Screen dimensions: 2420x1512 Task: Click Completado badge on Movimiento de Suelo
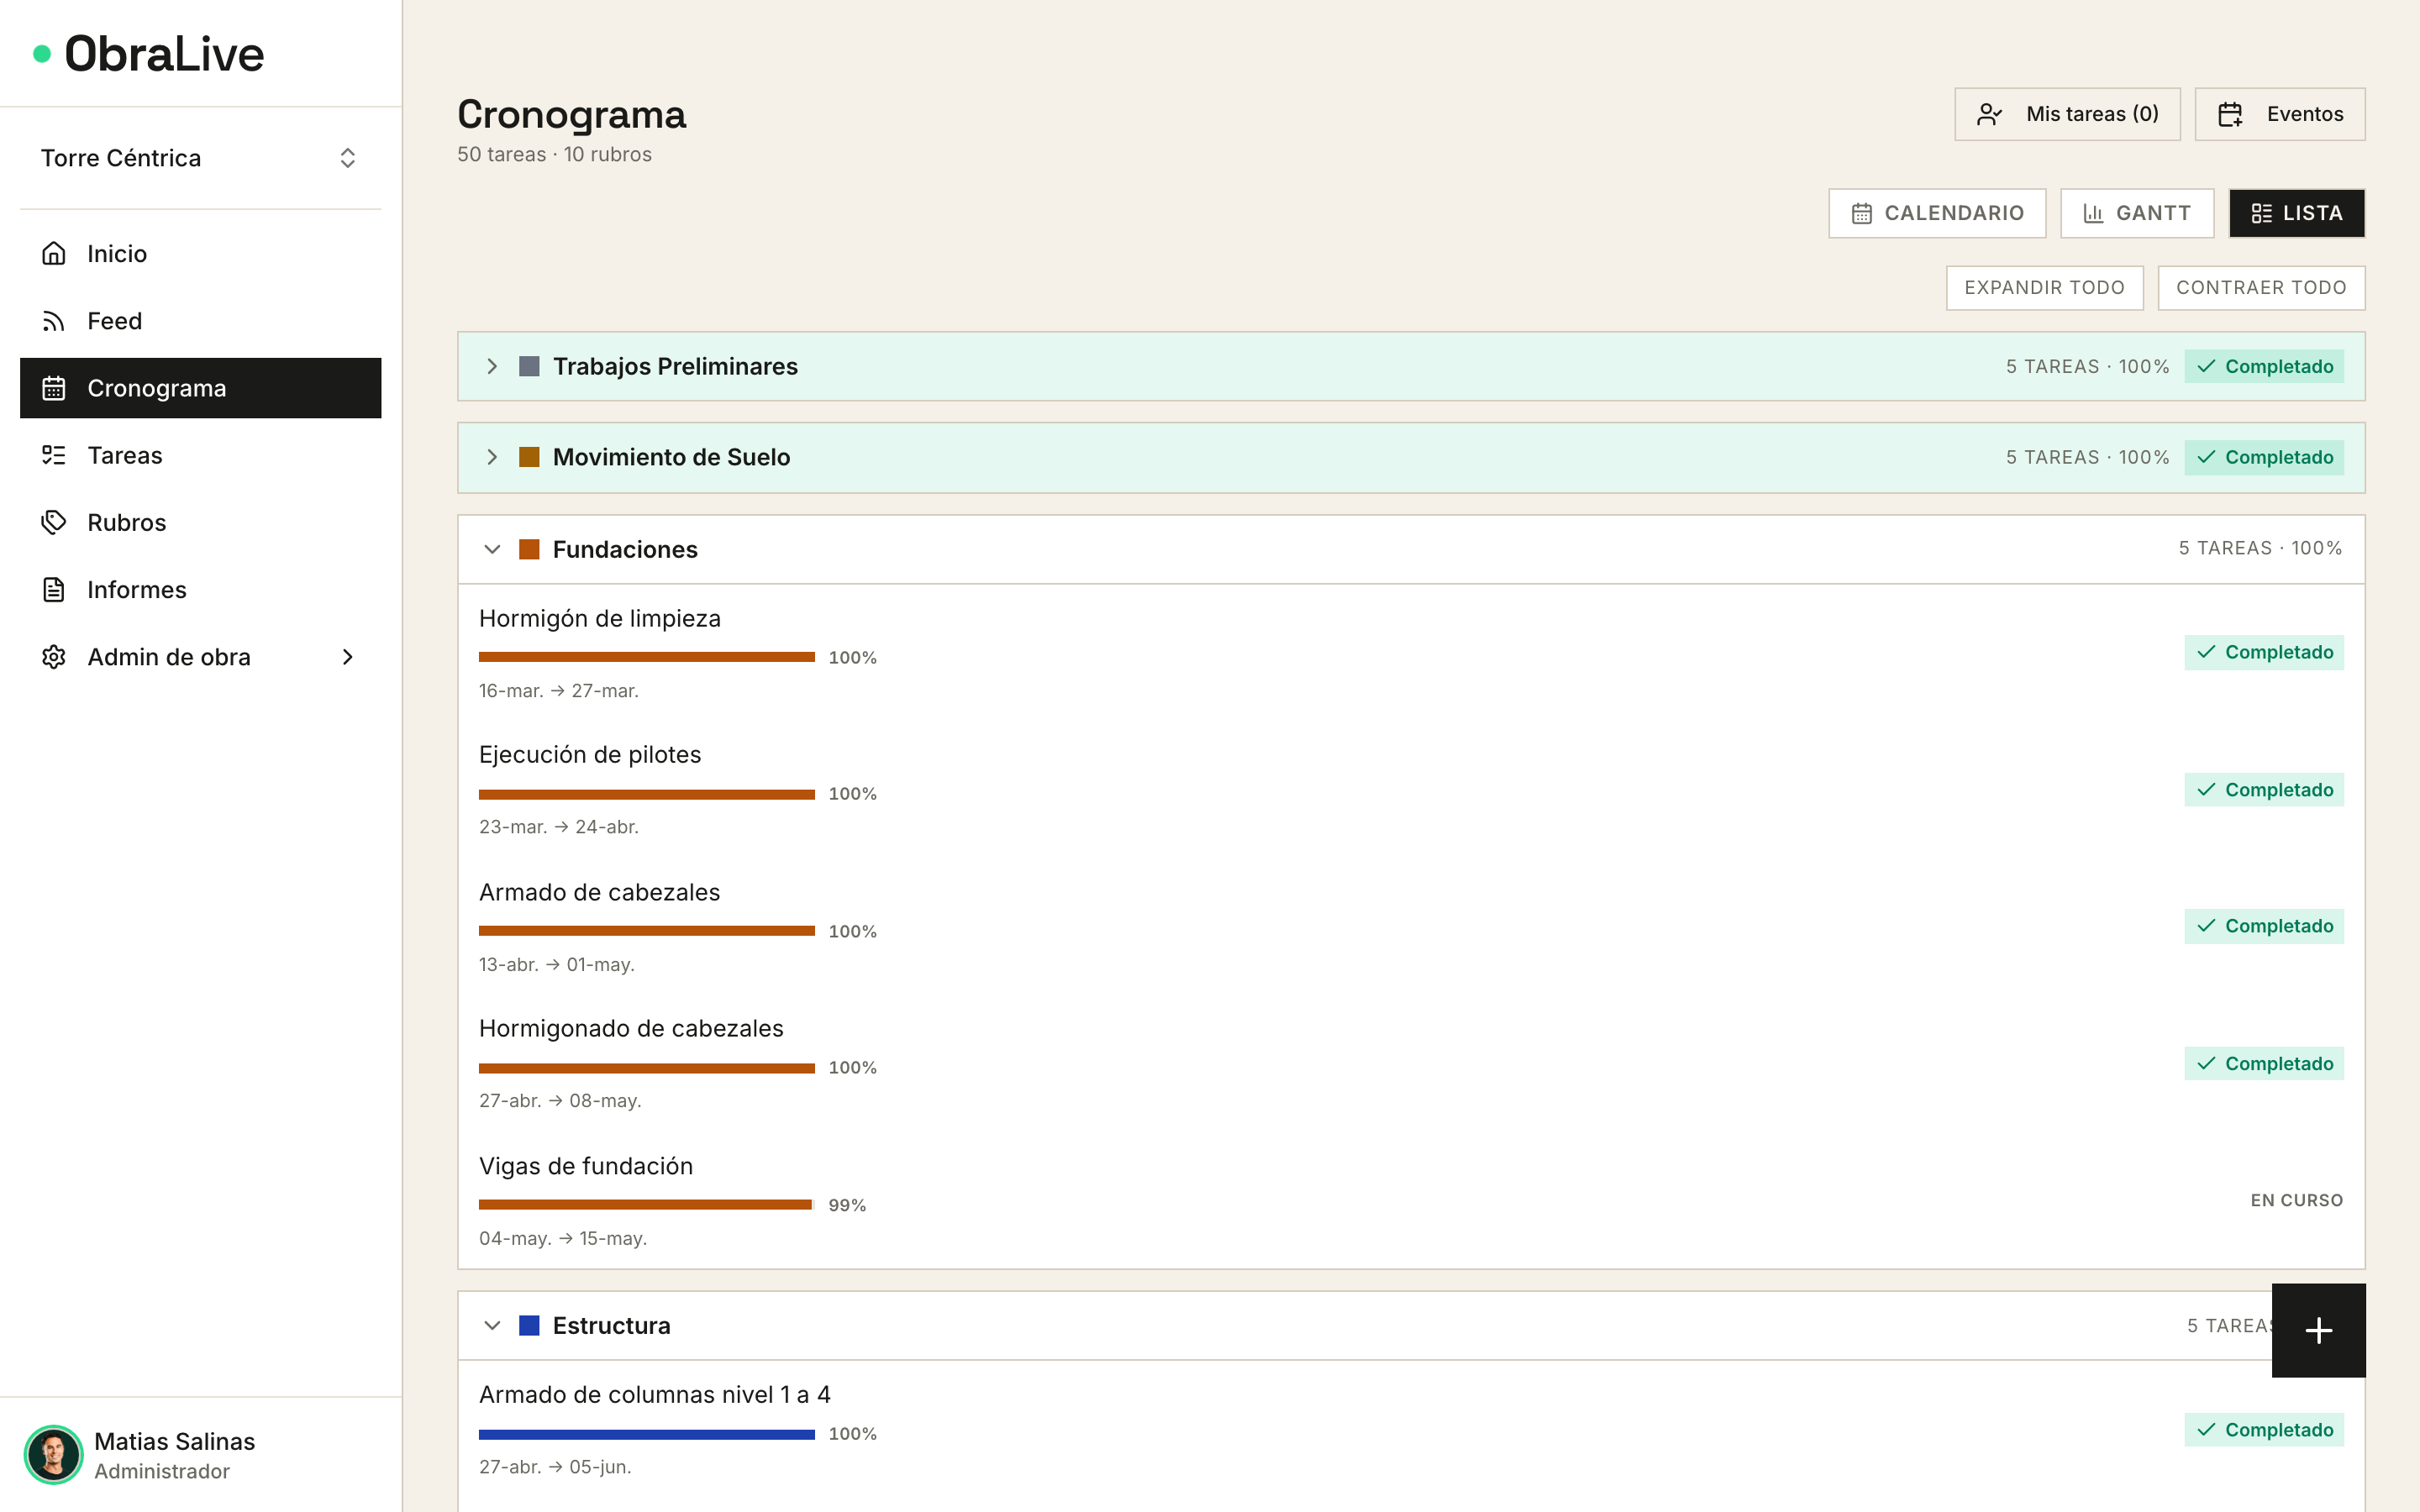(2264, 457)
